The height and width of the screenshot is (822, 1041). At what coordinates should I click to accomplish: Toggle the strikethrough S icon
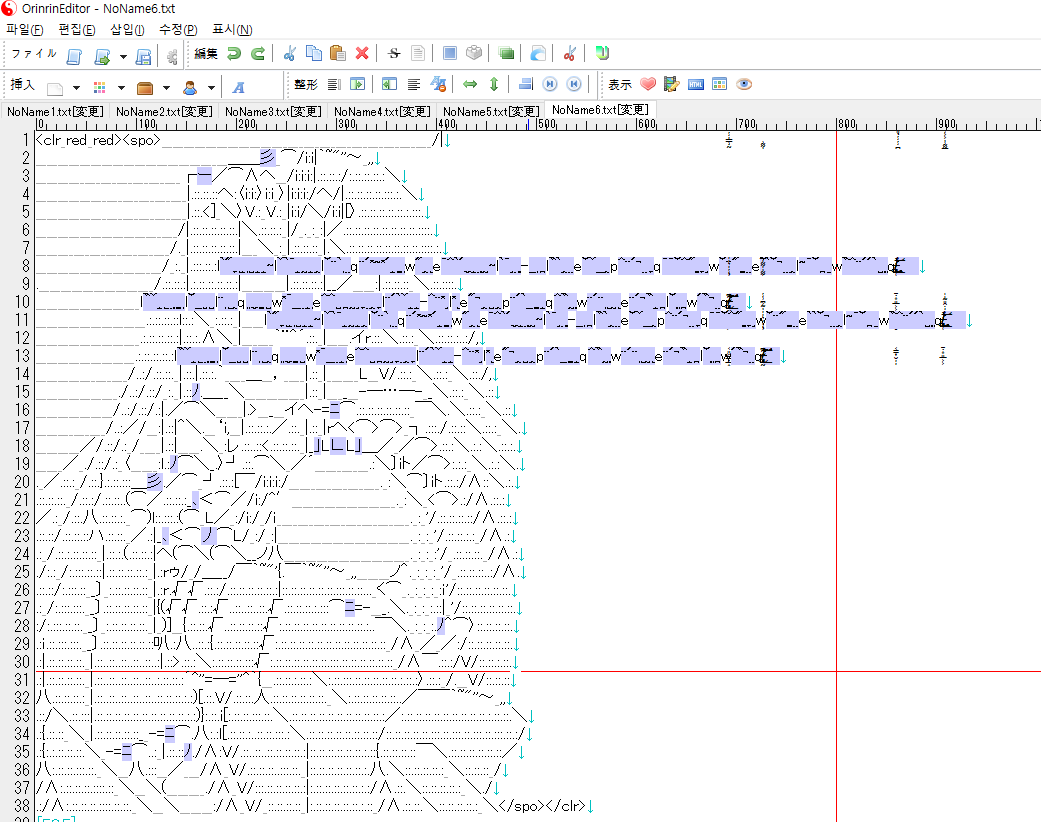click(393, 53)
